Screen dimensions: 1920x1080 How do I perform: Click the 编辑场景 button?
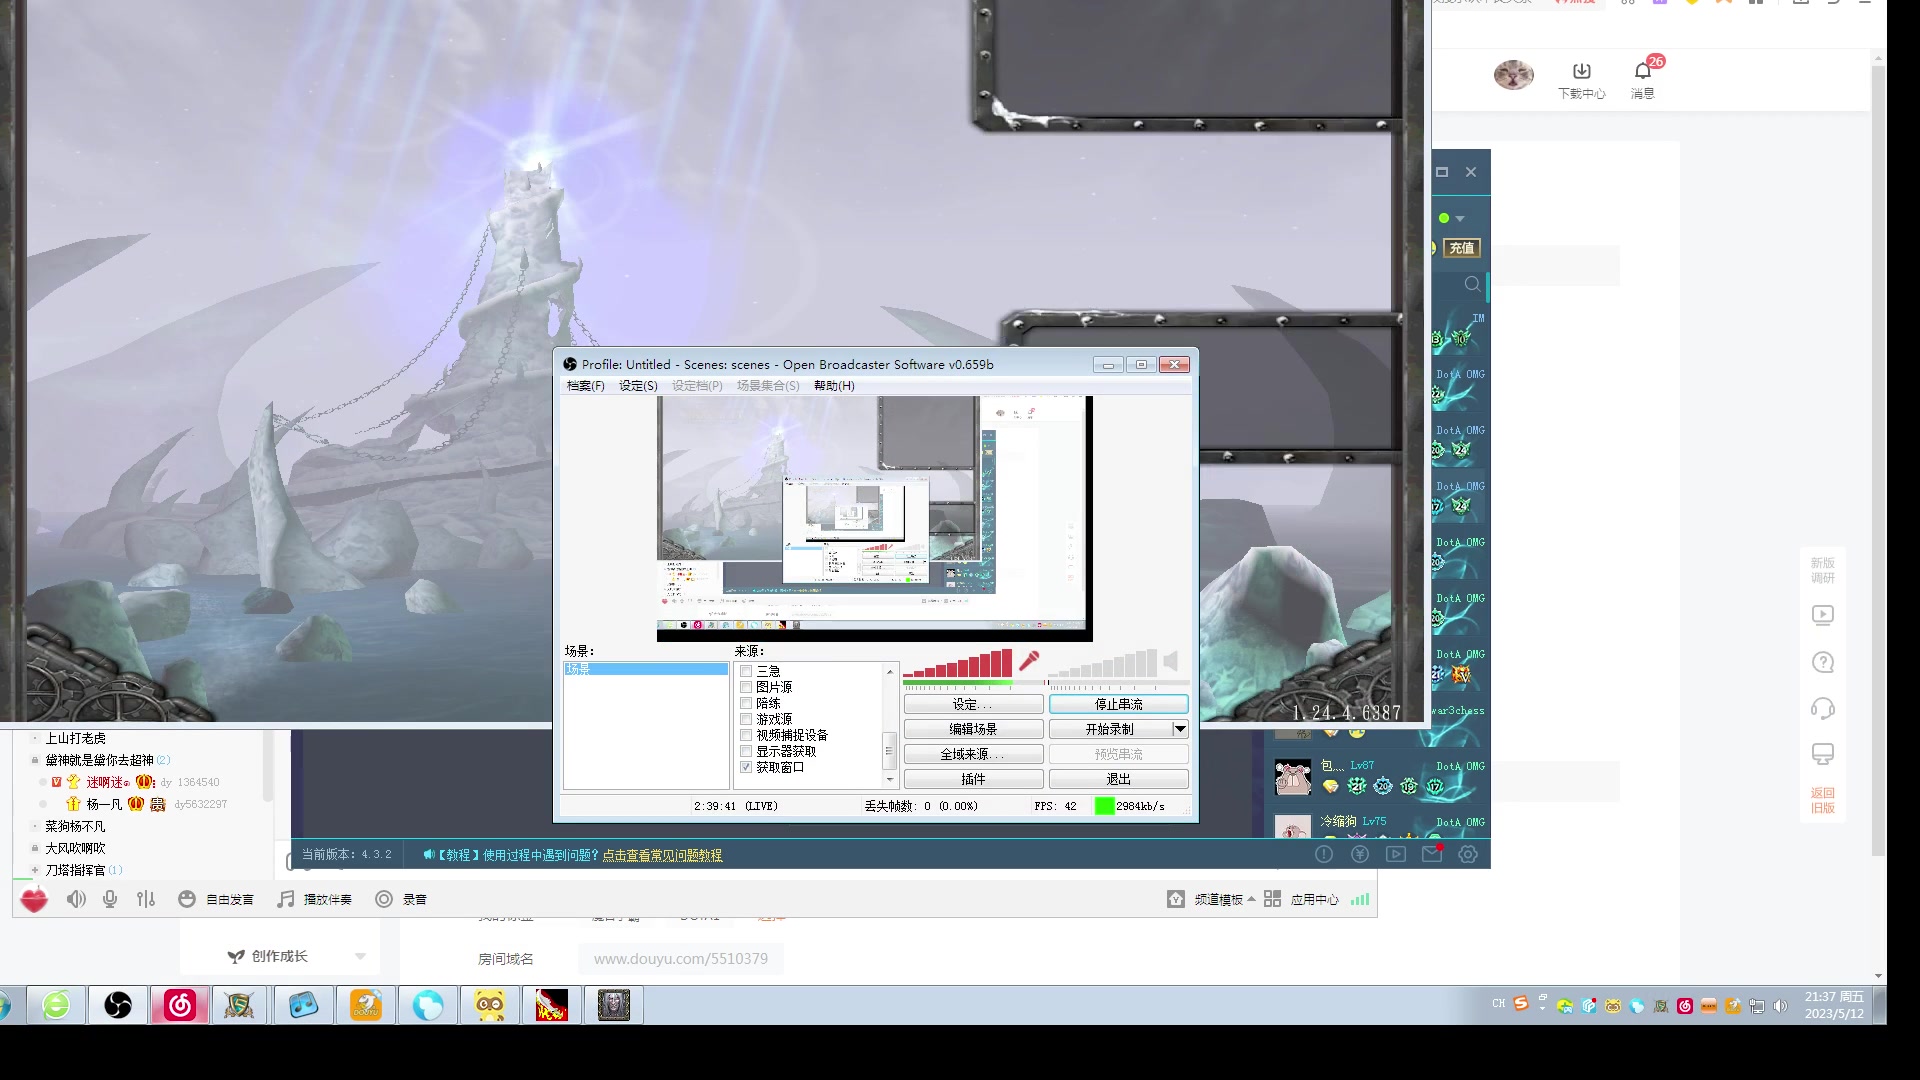tap(973, 730)
